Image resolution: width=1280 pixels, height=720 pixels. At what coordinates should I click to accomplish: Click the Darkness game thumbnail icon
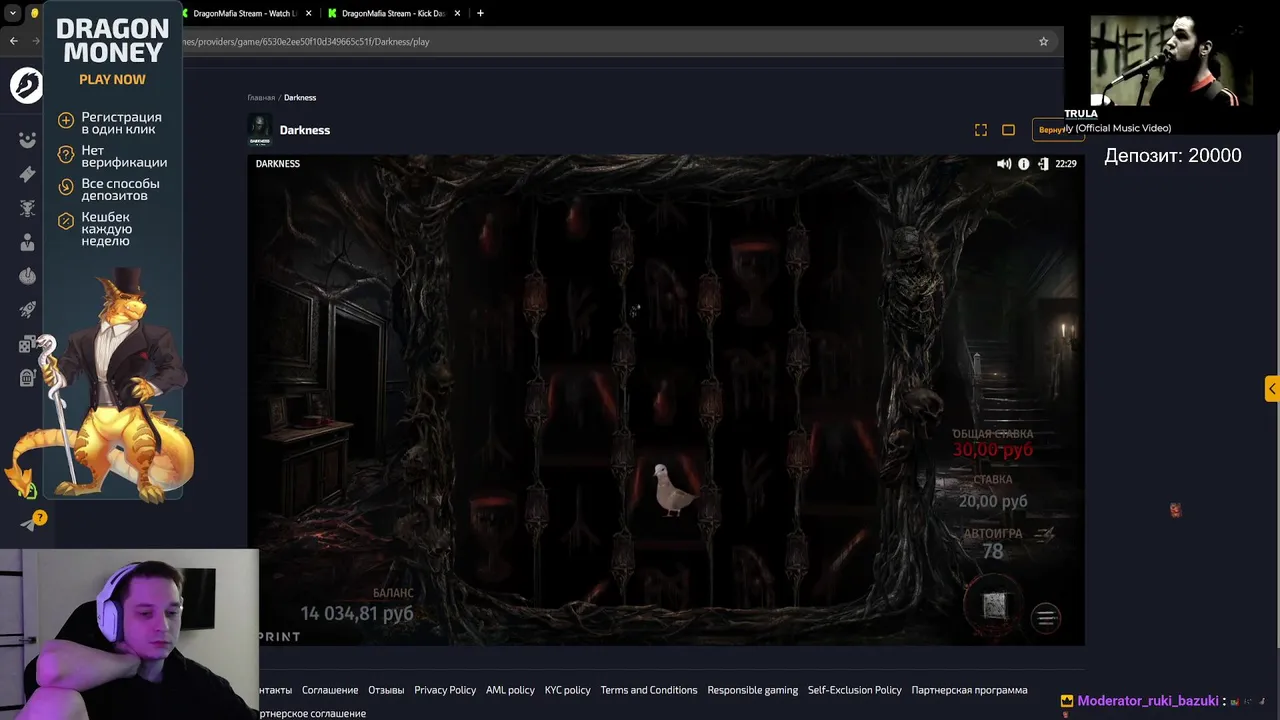pos(260,130)
